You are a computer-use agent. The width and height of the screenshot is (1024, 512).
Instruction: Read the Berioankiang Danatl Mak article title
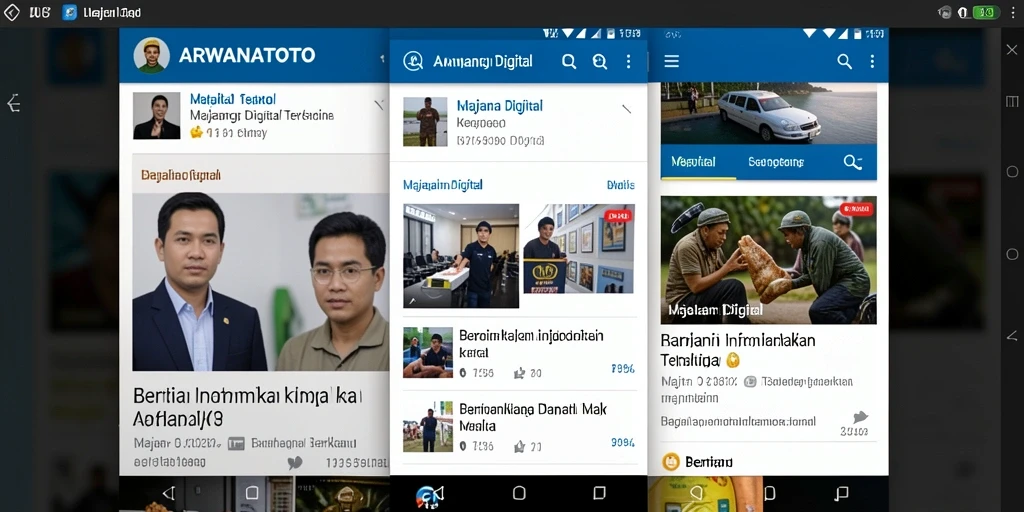pos(533,417)
